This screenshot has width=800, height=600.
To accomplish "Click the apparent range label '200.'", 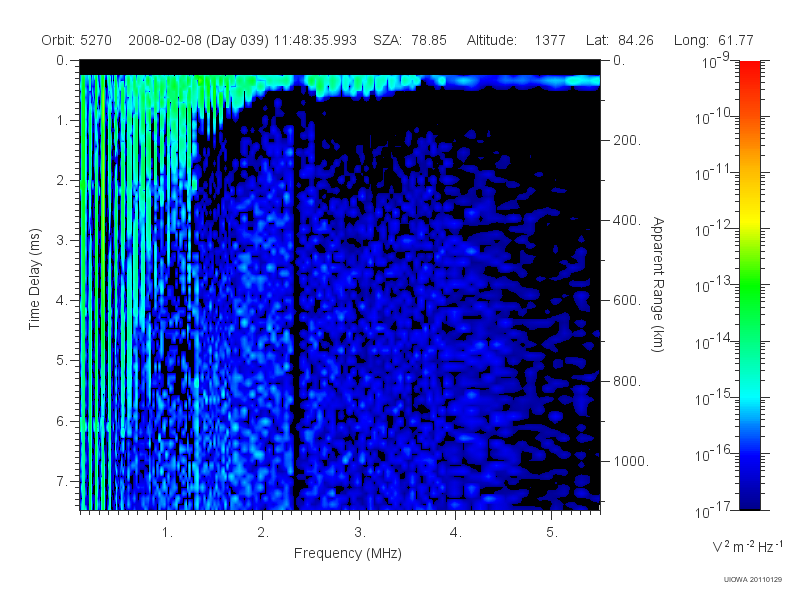I will click(627, 140).
